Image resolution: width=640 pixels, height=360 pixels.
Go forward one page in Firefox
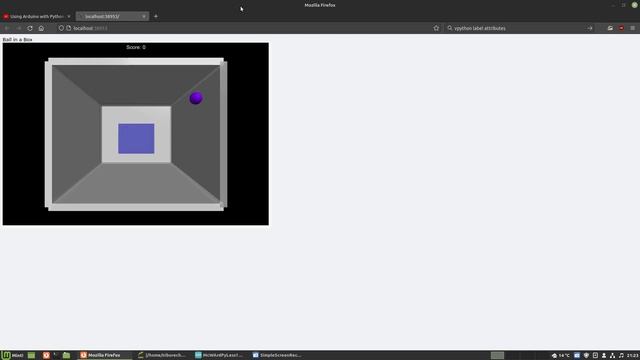pyautogui.click(x=18, y=28)
